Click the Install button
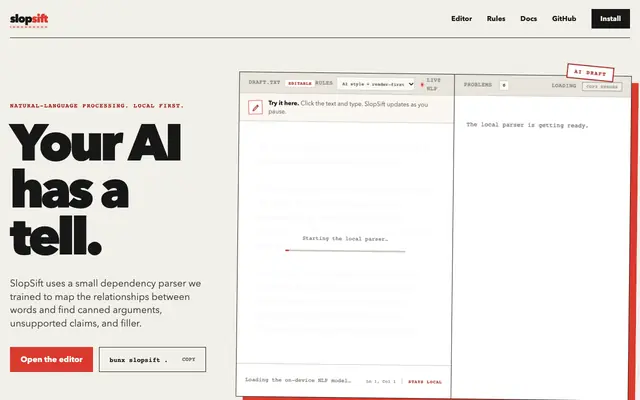The width and height of the screenshot is (640, 400). (x=610, y=18)
